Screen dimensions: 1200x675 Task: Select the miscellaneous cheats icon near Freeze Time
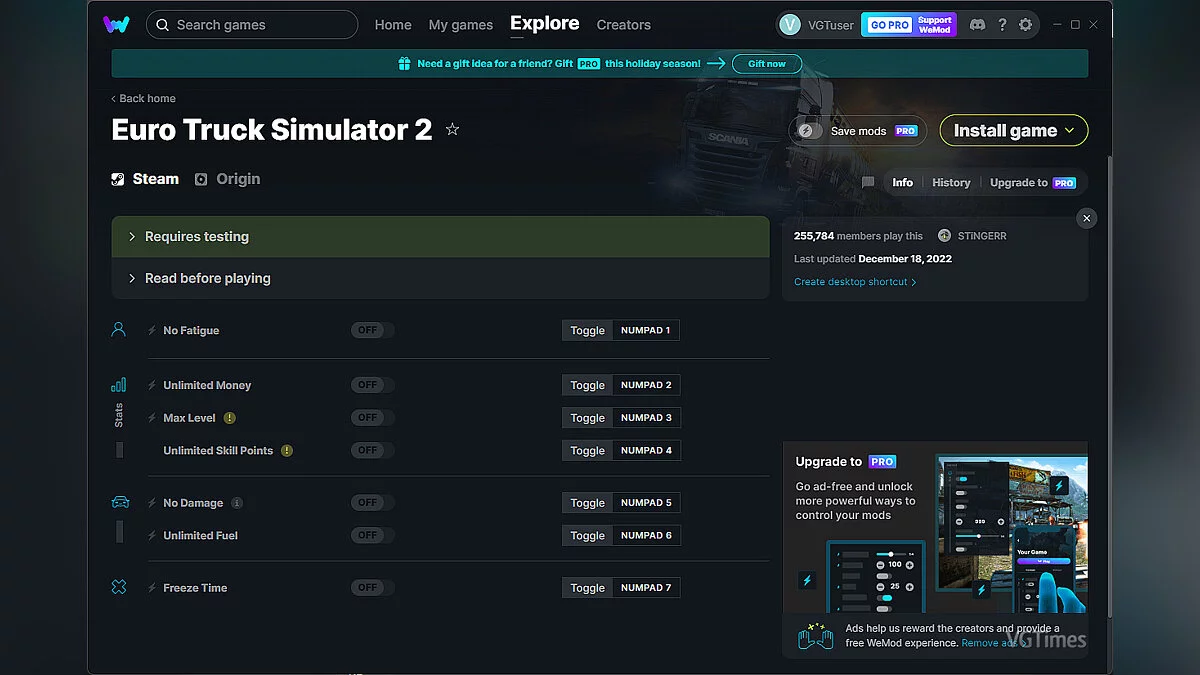[x=119, y=587]
